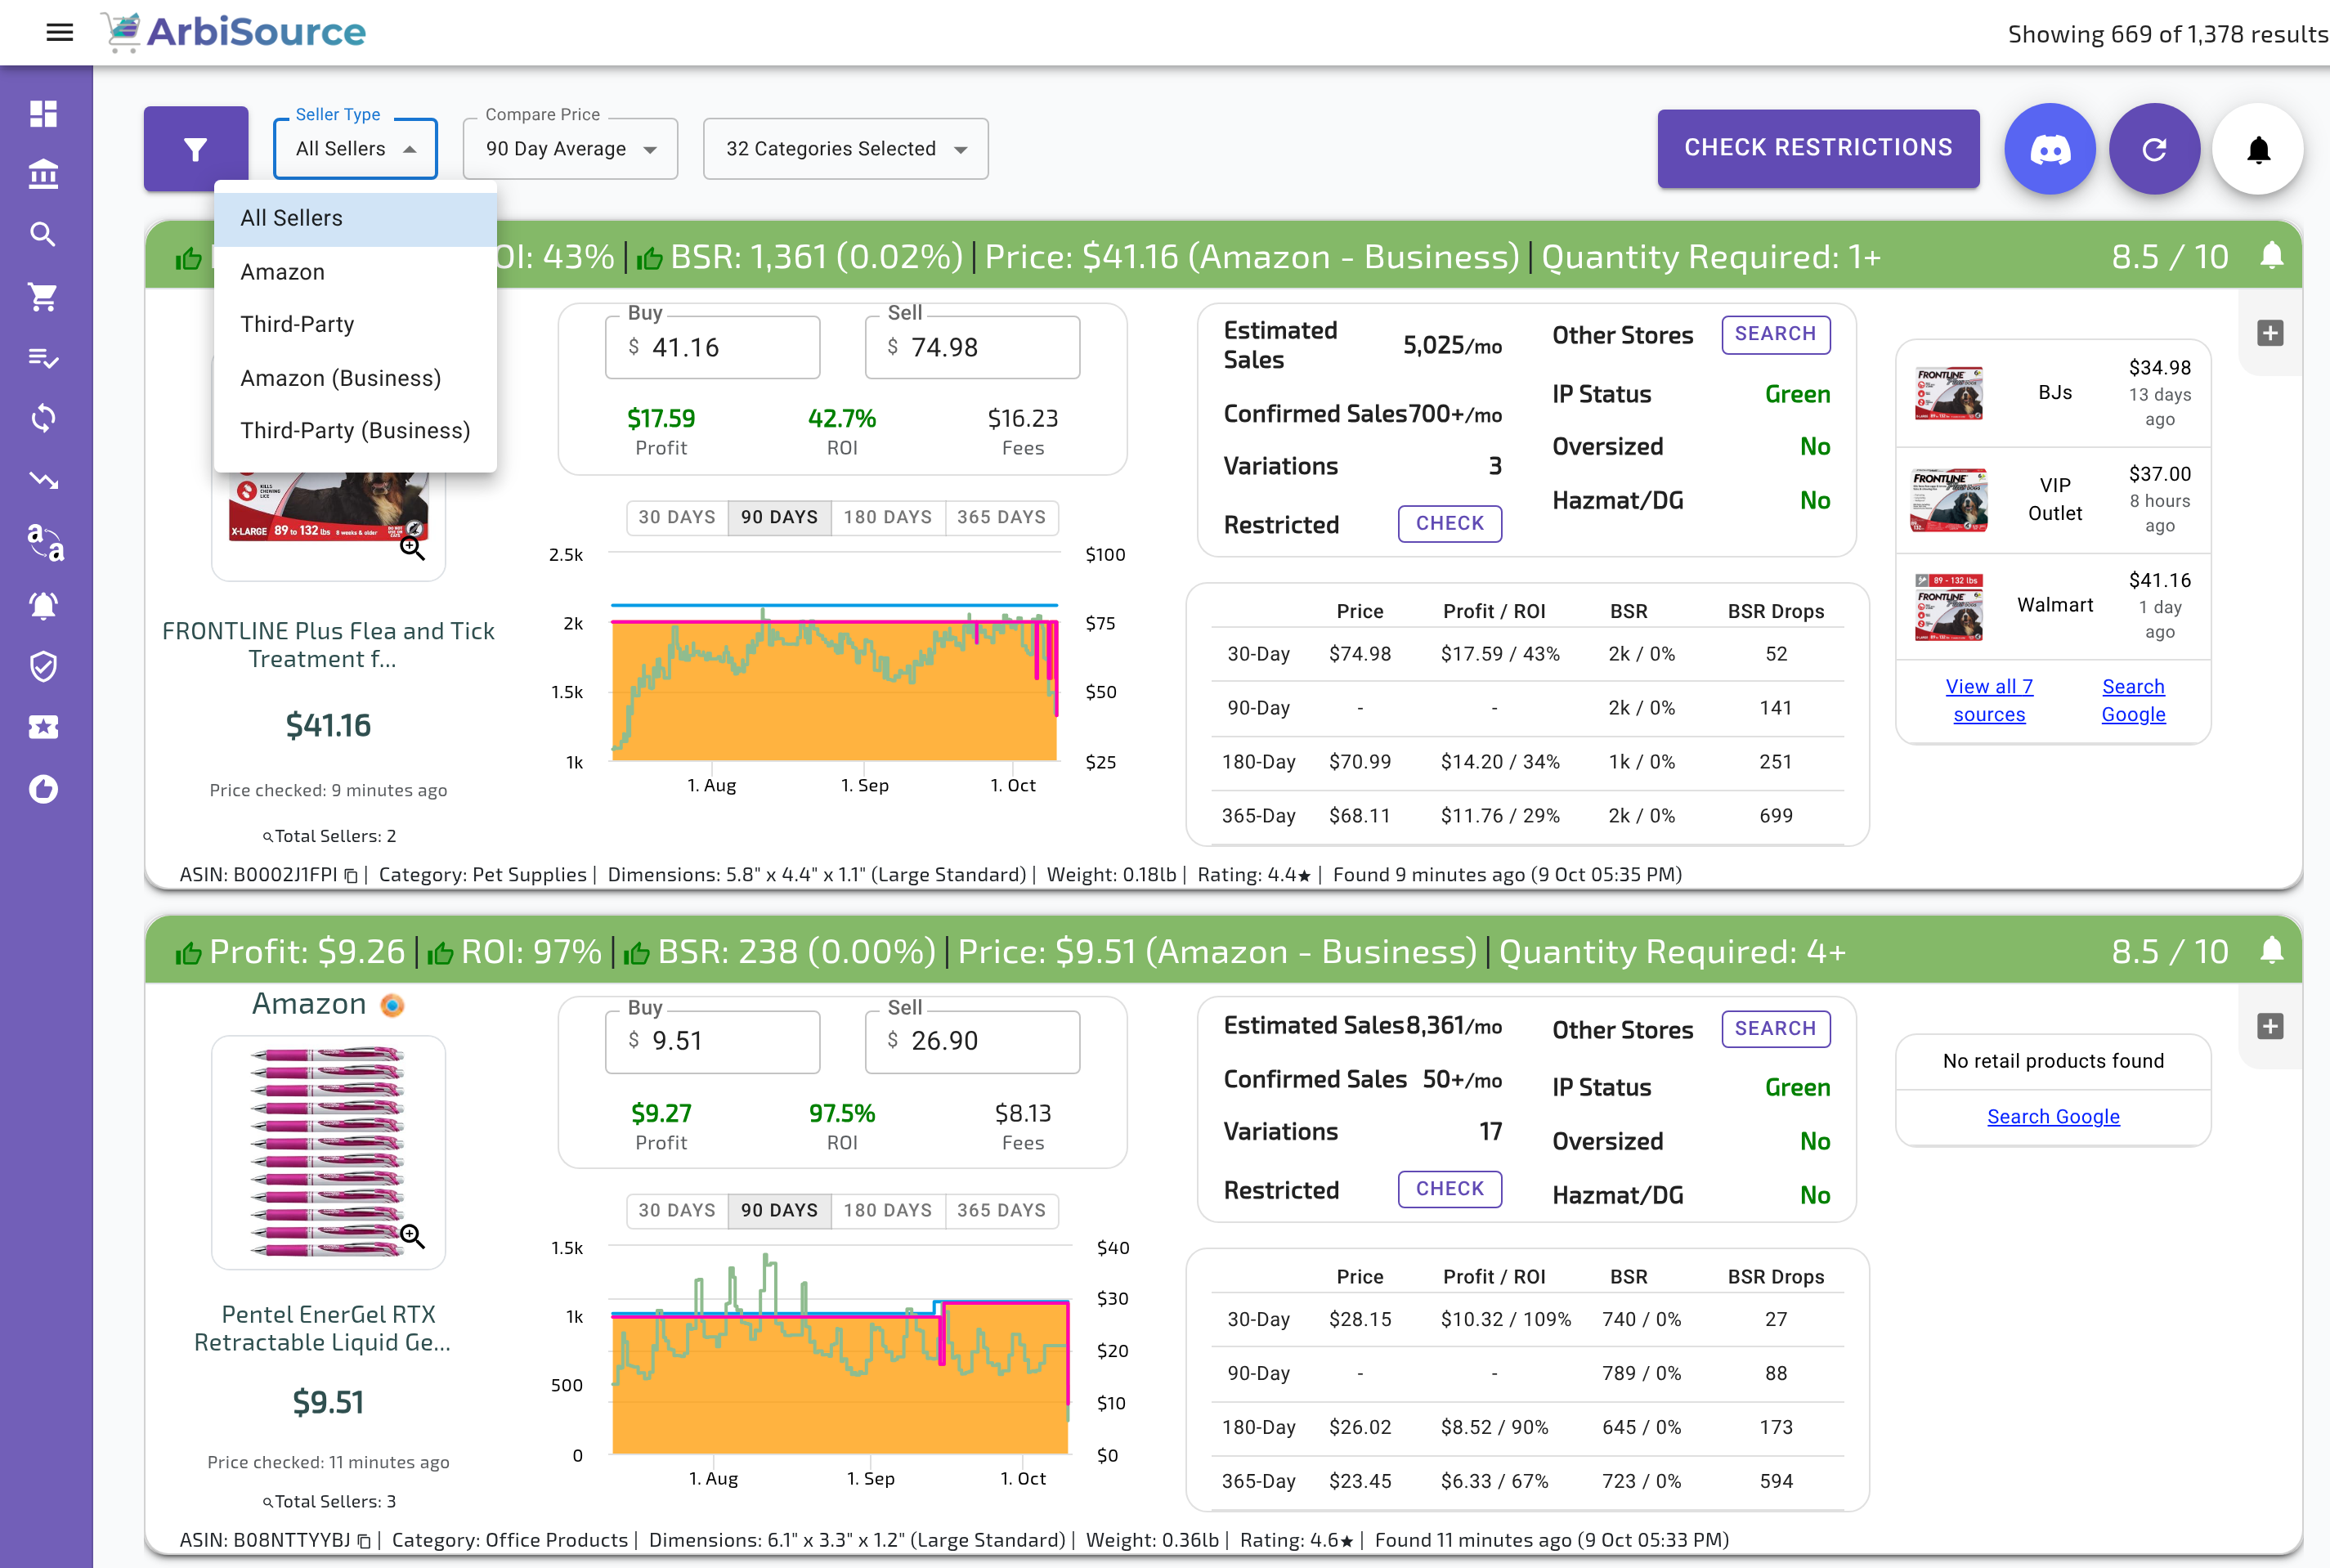Open the star ticket icon in sidebar
Viewport: 2330px width, 1568px height.
(x=43, y=727)
